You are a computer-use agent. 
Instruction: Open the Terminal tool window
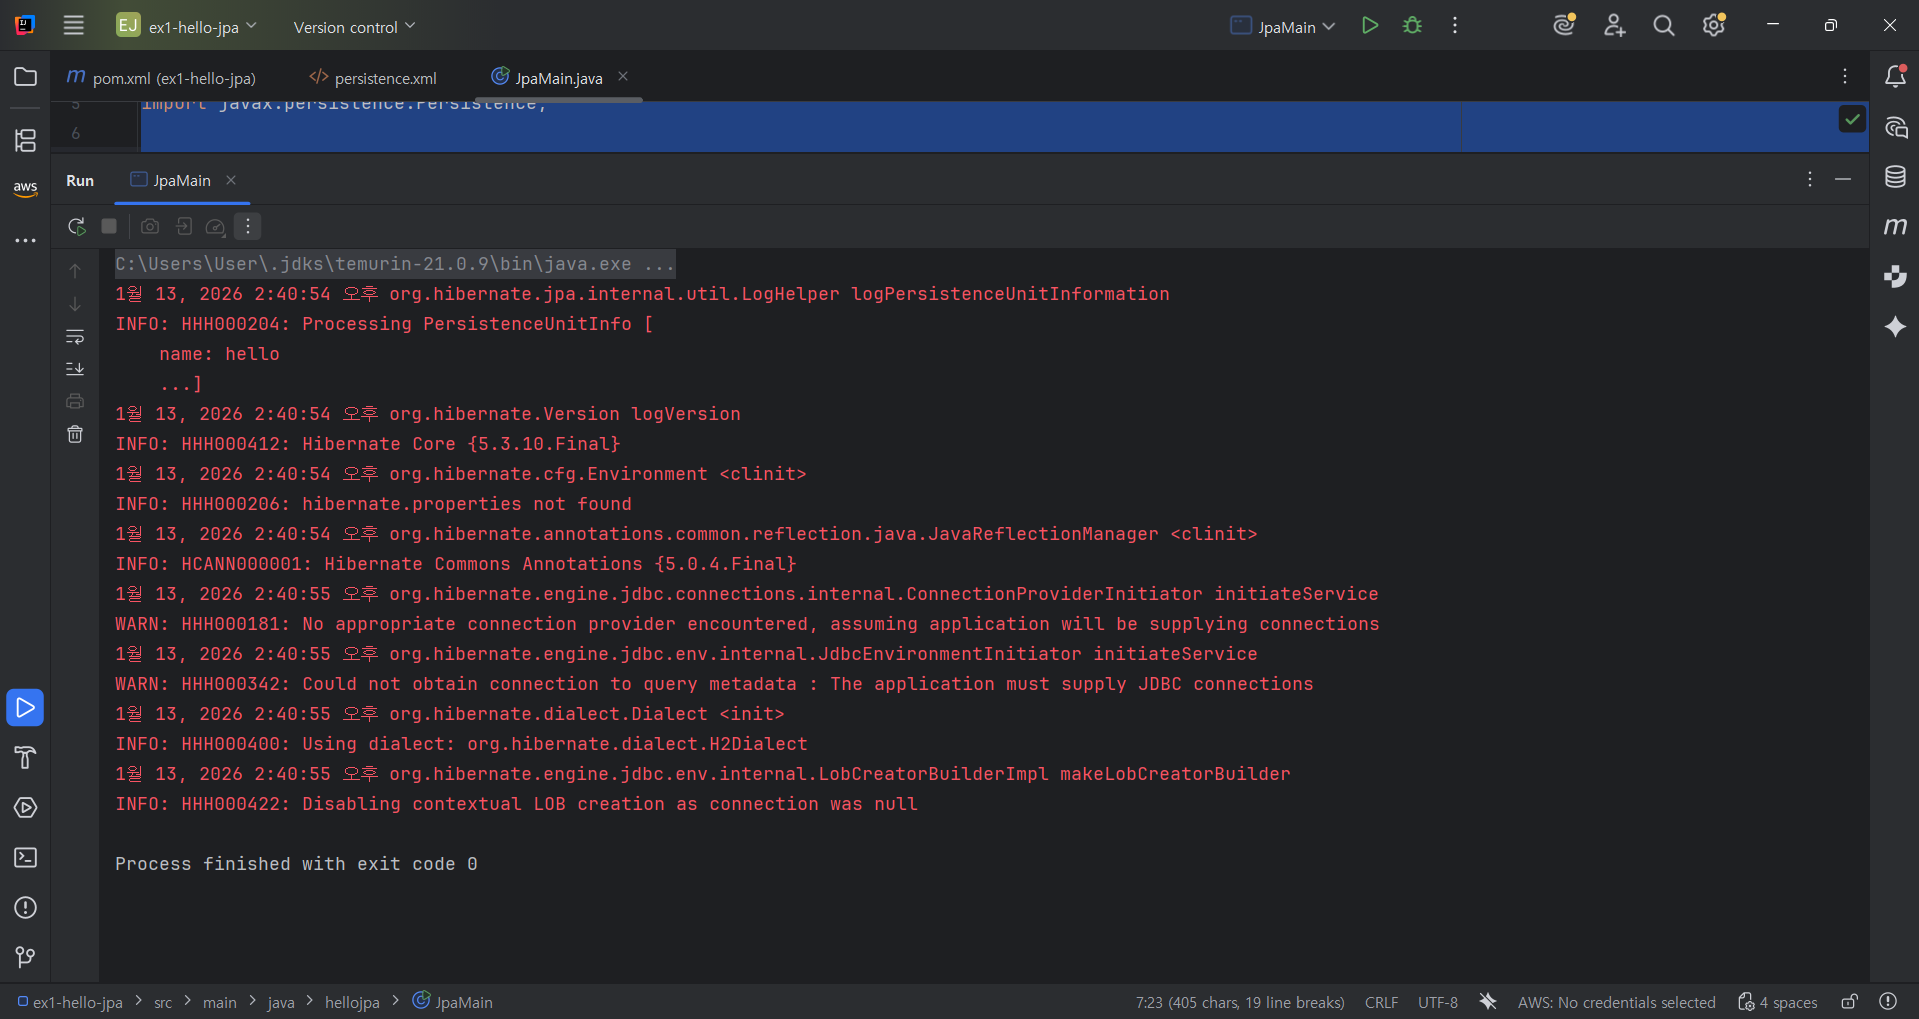[x=25, y=858]
